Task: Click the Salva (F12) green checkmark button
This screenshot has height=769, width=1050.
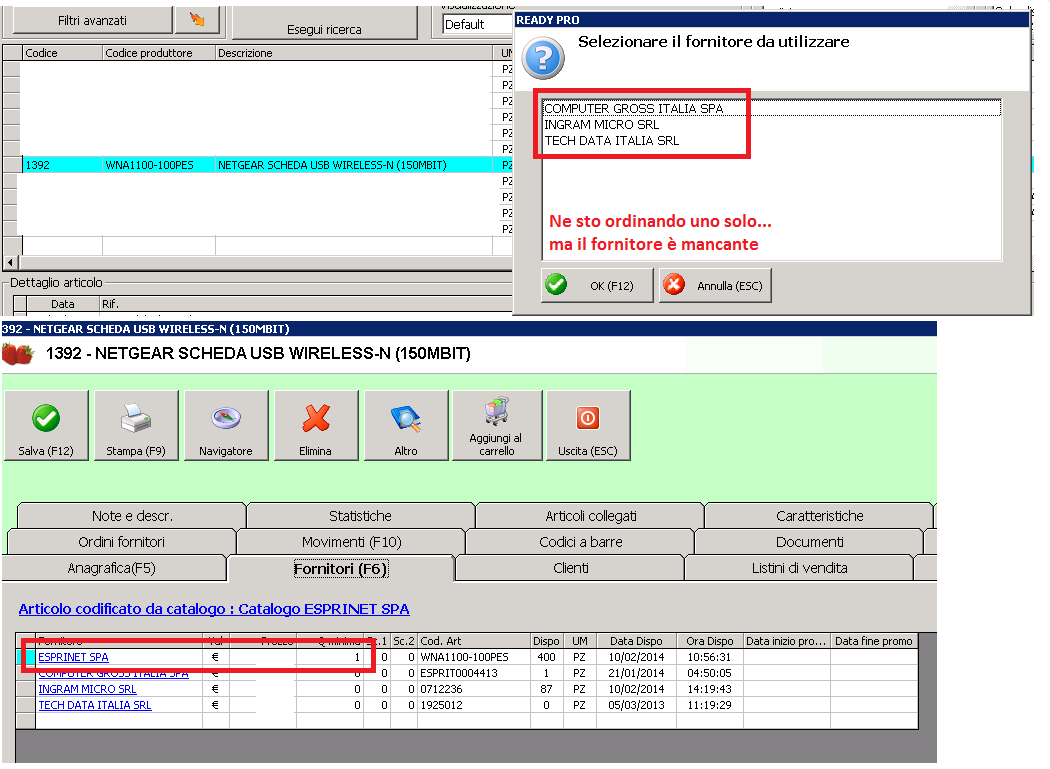Action: click(46, 425)
